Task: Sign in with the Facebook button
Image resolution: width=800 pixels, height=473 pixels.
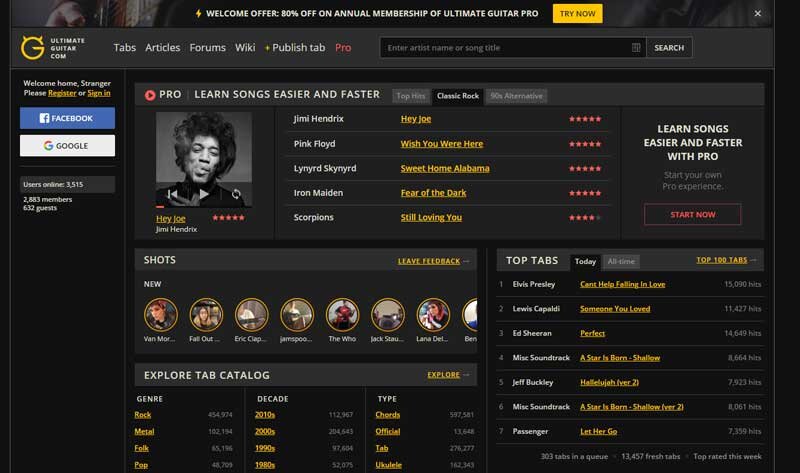Action: 67,118
